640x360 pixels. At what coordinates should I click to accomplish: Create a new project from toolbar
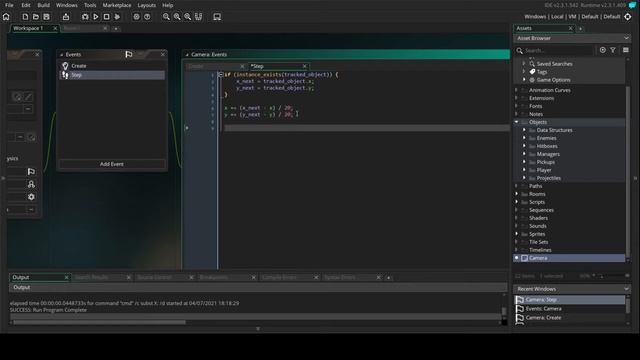[25, 17]
